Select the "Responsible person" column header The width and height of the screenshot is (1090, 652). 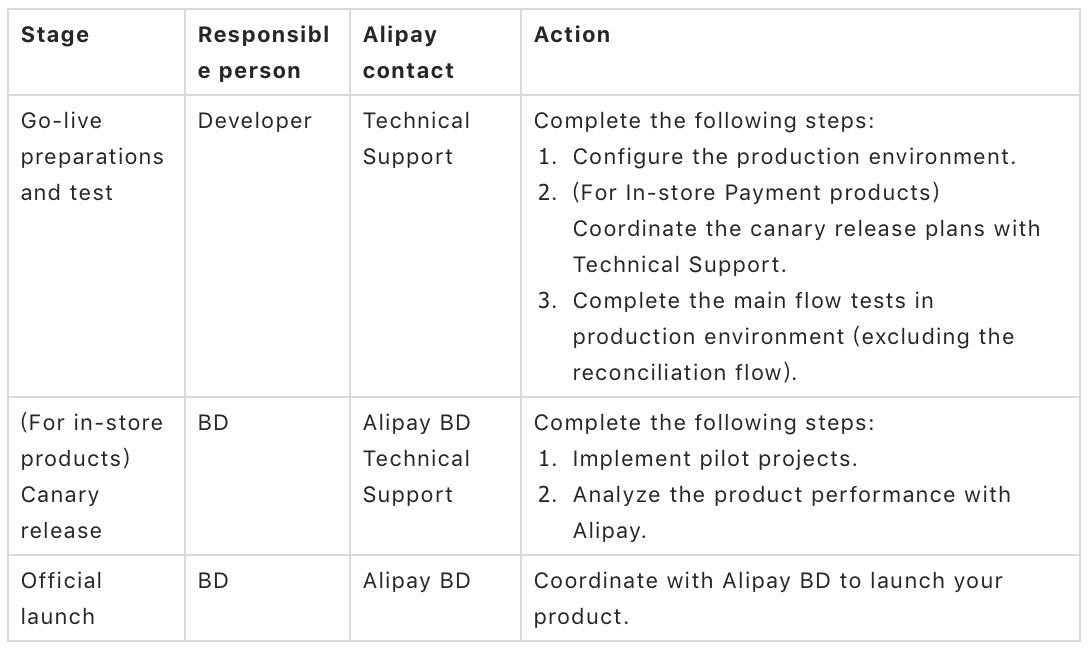click(263, 53)
